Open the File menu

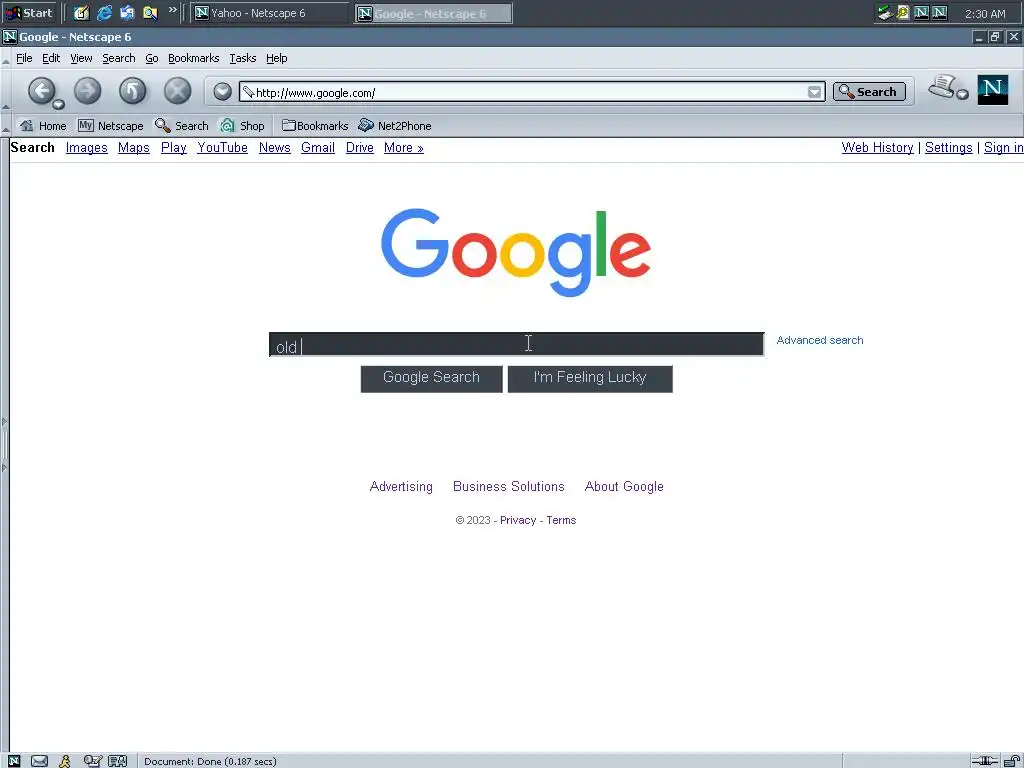pos(24,58)
